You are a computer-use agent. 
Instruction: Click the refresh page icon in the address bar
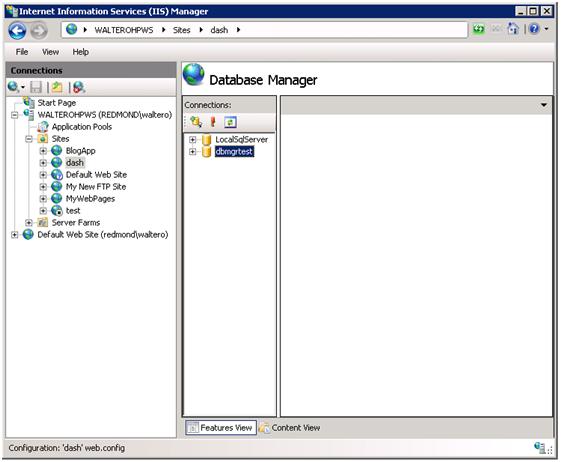click(479, 29)
